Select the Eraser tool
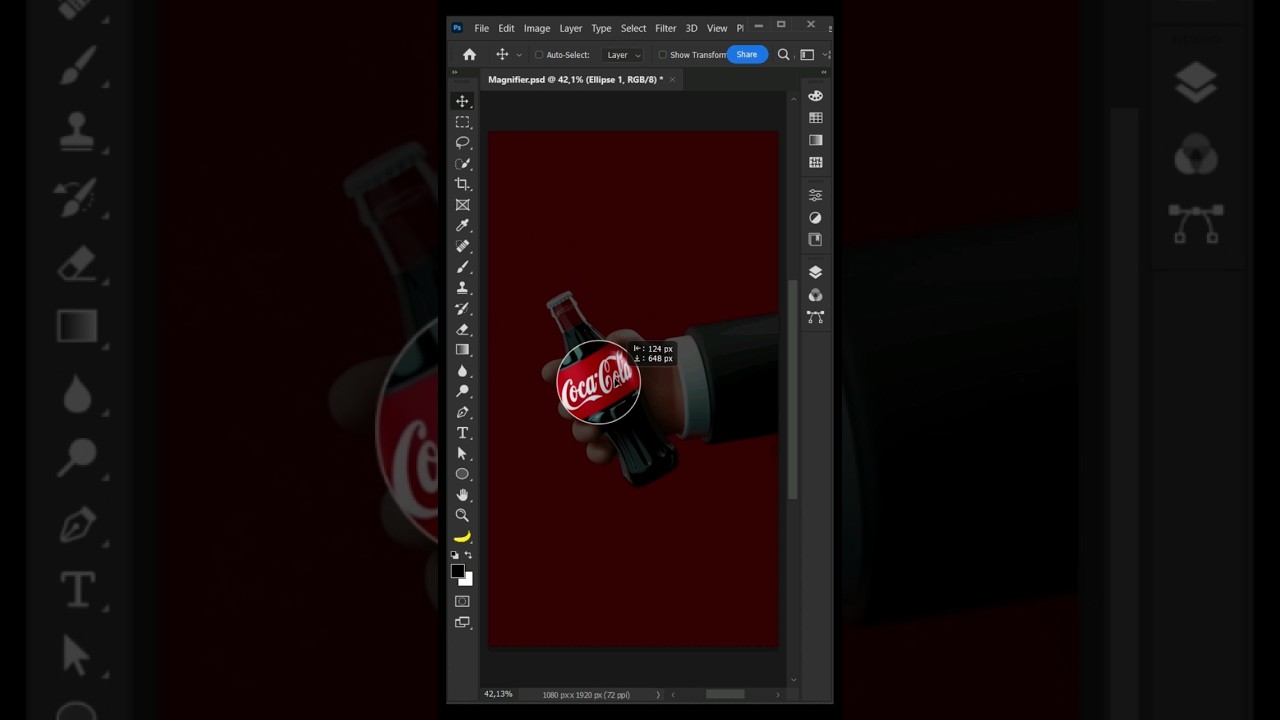 [x=462, y=329]
